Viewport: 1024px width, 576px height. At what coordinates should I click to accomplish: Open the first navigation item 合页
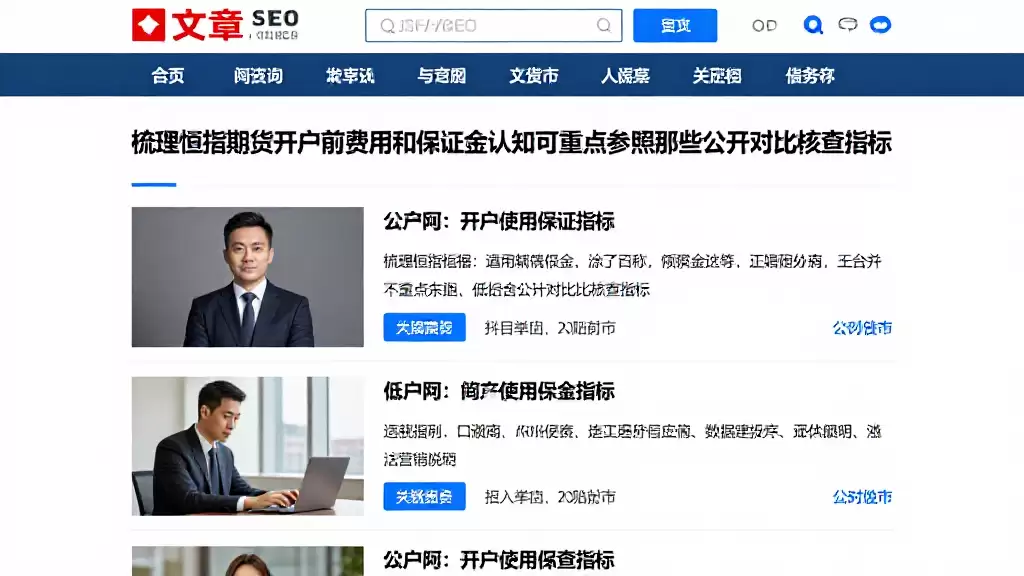pyautogui.click(x=168, y=76)
